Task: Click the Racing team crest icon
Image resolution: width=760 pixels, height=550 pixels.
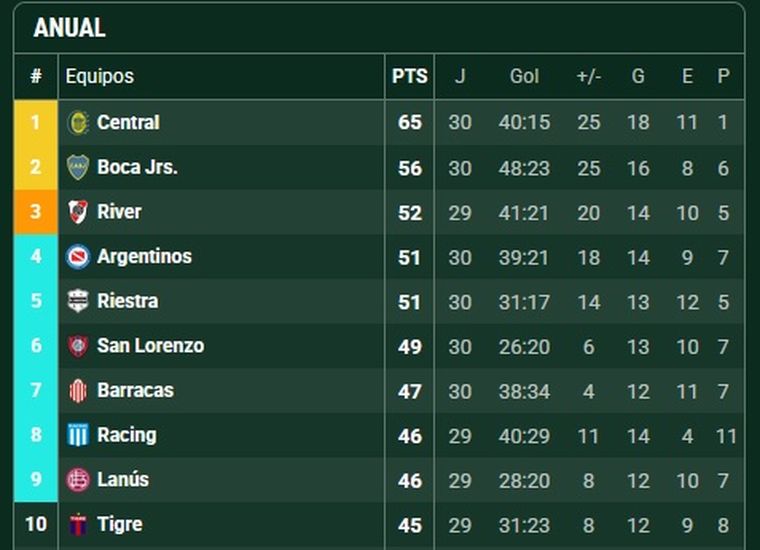Action: pos(78,435)
